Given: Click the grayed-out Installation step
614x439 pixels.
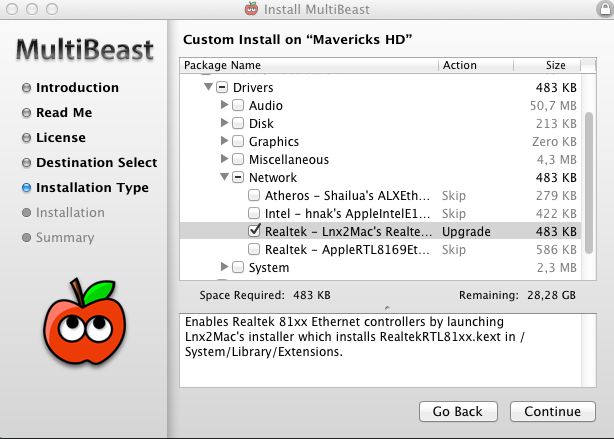Looking at the screenshot, I should pyautogui.click(x=63, y=213).
